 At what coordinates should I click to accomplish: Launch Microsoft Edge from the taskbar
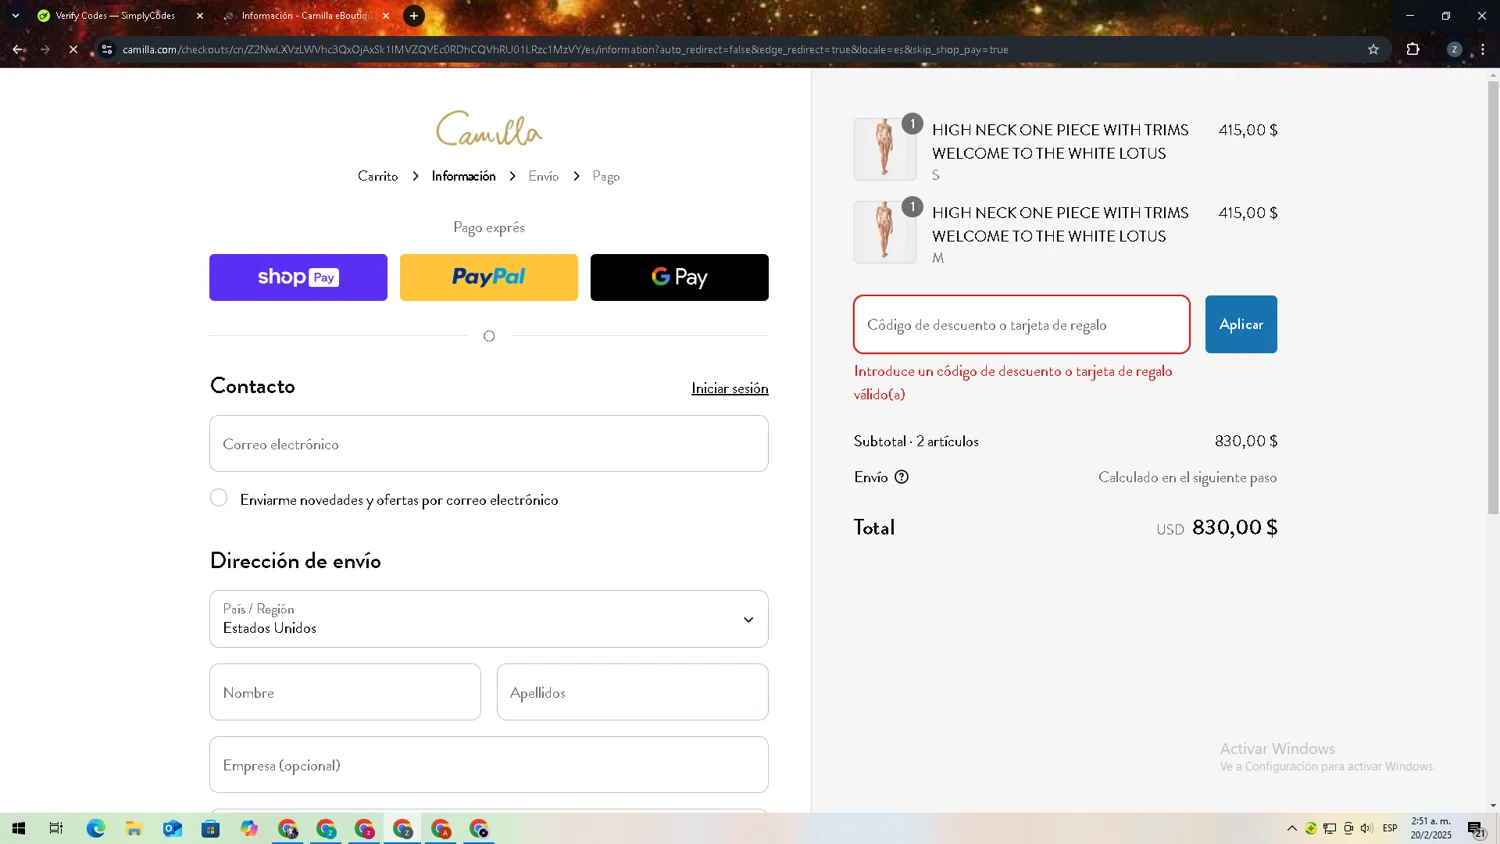pyautogui.click(x=96, y=828)
